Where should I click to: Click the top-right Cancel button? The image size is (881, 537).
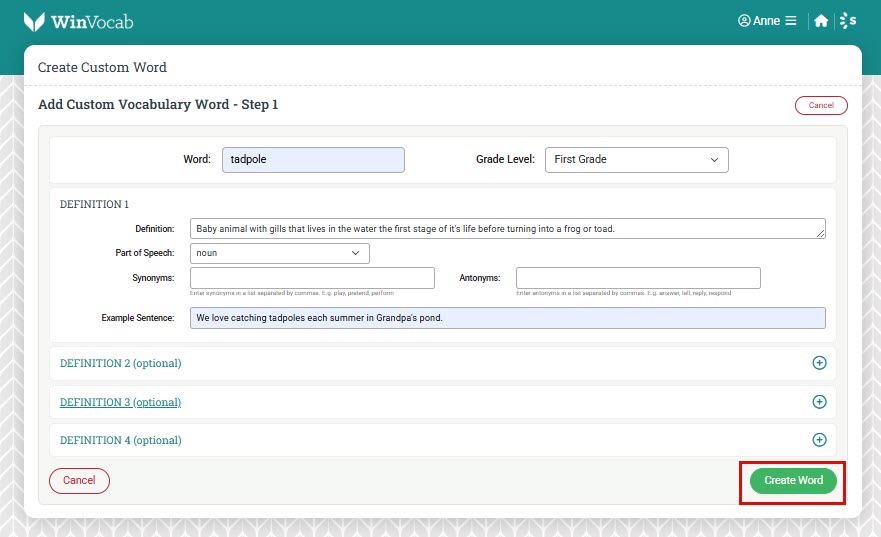[821, 105]
